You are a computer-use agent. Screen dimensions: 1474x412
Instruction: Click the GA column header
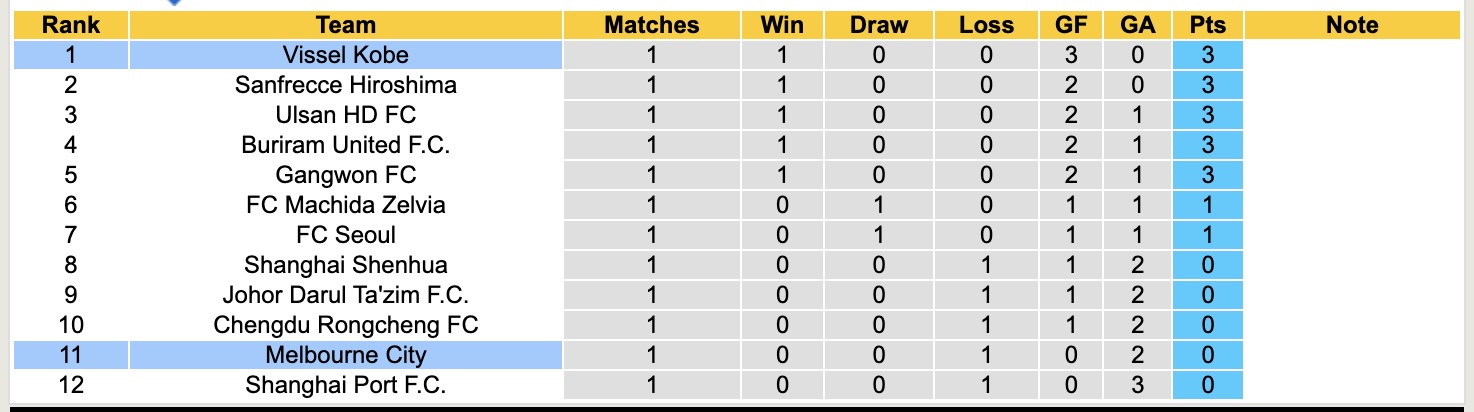[1138, 26]
